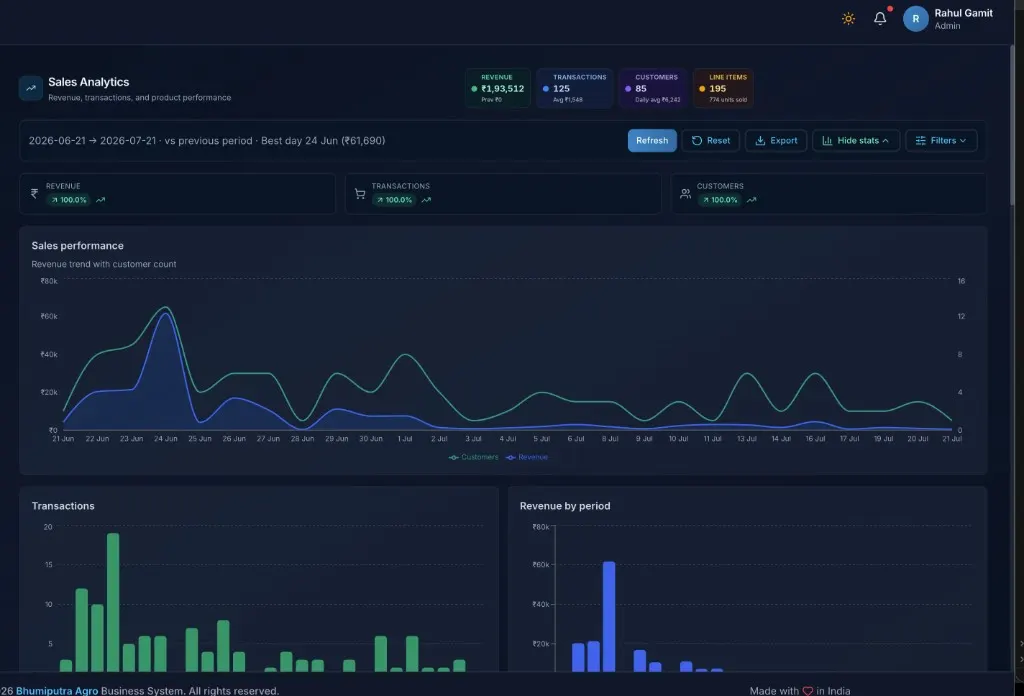Open the Rahul Gamit avatar
Image resolution: width=1024 pixels, height=696 pixels.
916,19
